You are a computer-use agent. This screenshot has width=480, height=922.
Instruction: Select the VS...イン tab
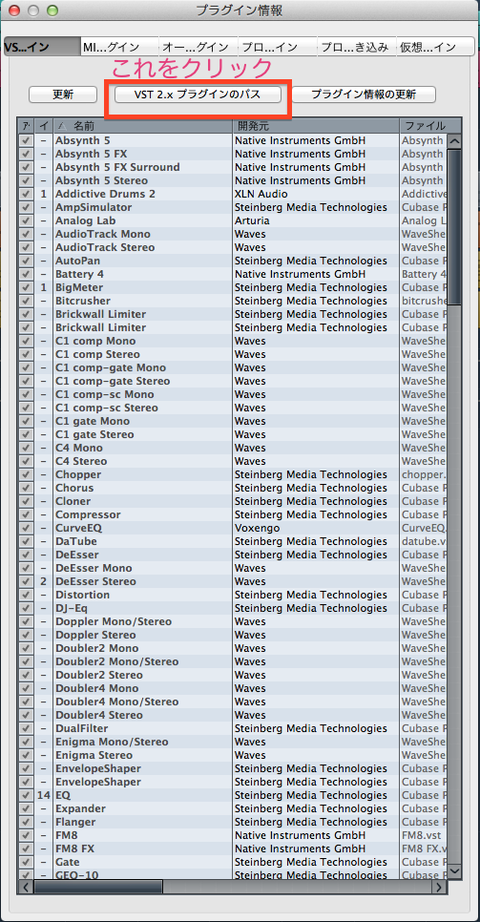(42, 47)
